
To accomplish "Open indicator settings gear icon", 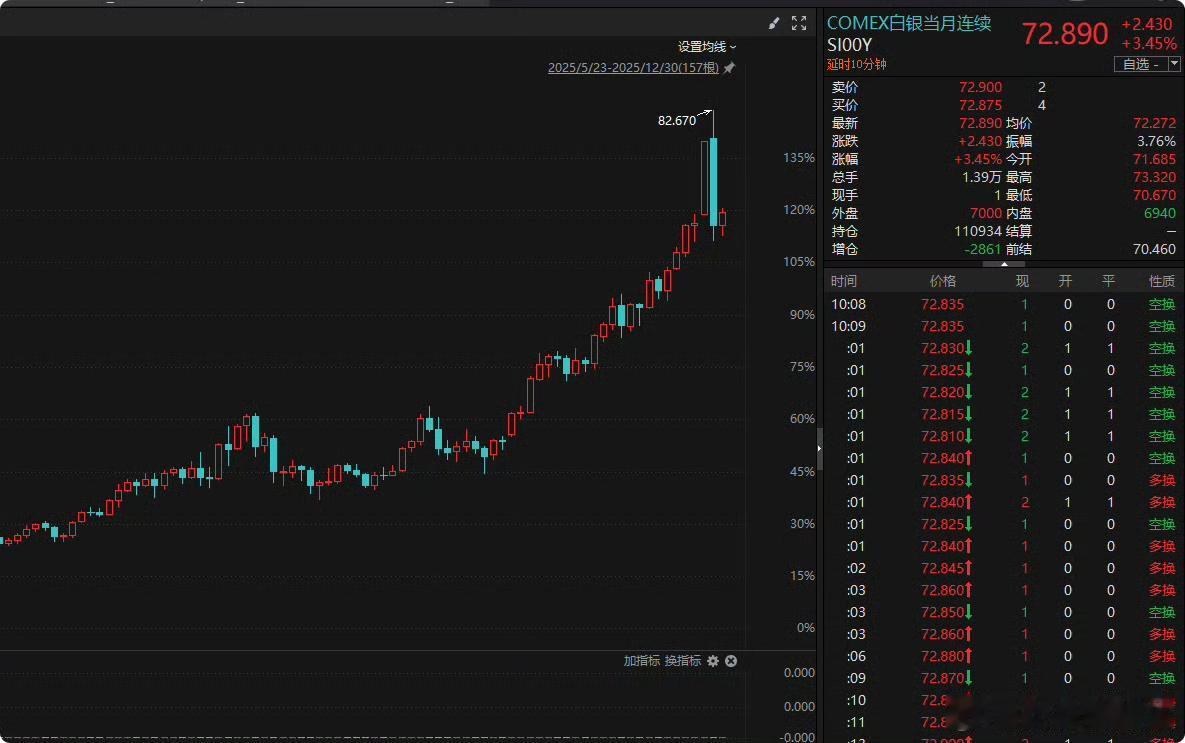I will 713,661.
